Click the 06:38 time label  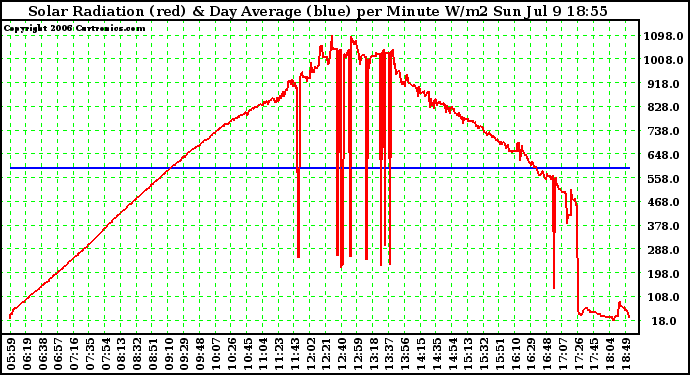coord(43,354)
